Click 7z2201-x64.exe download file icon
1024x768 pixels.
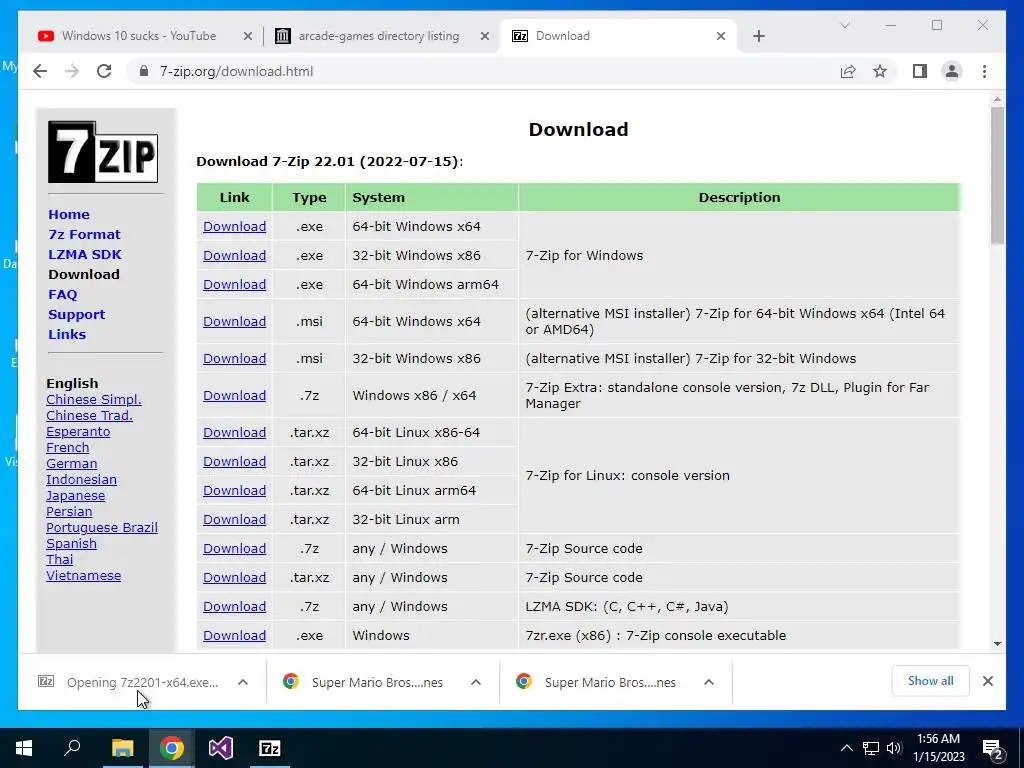pos(46,682)
